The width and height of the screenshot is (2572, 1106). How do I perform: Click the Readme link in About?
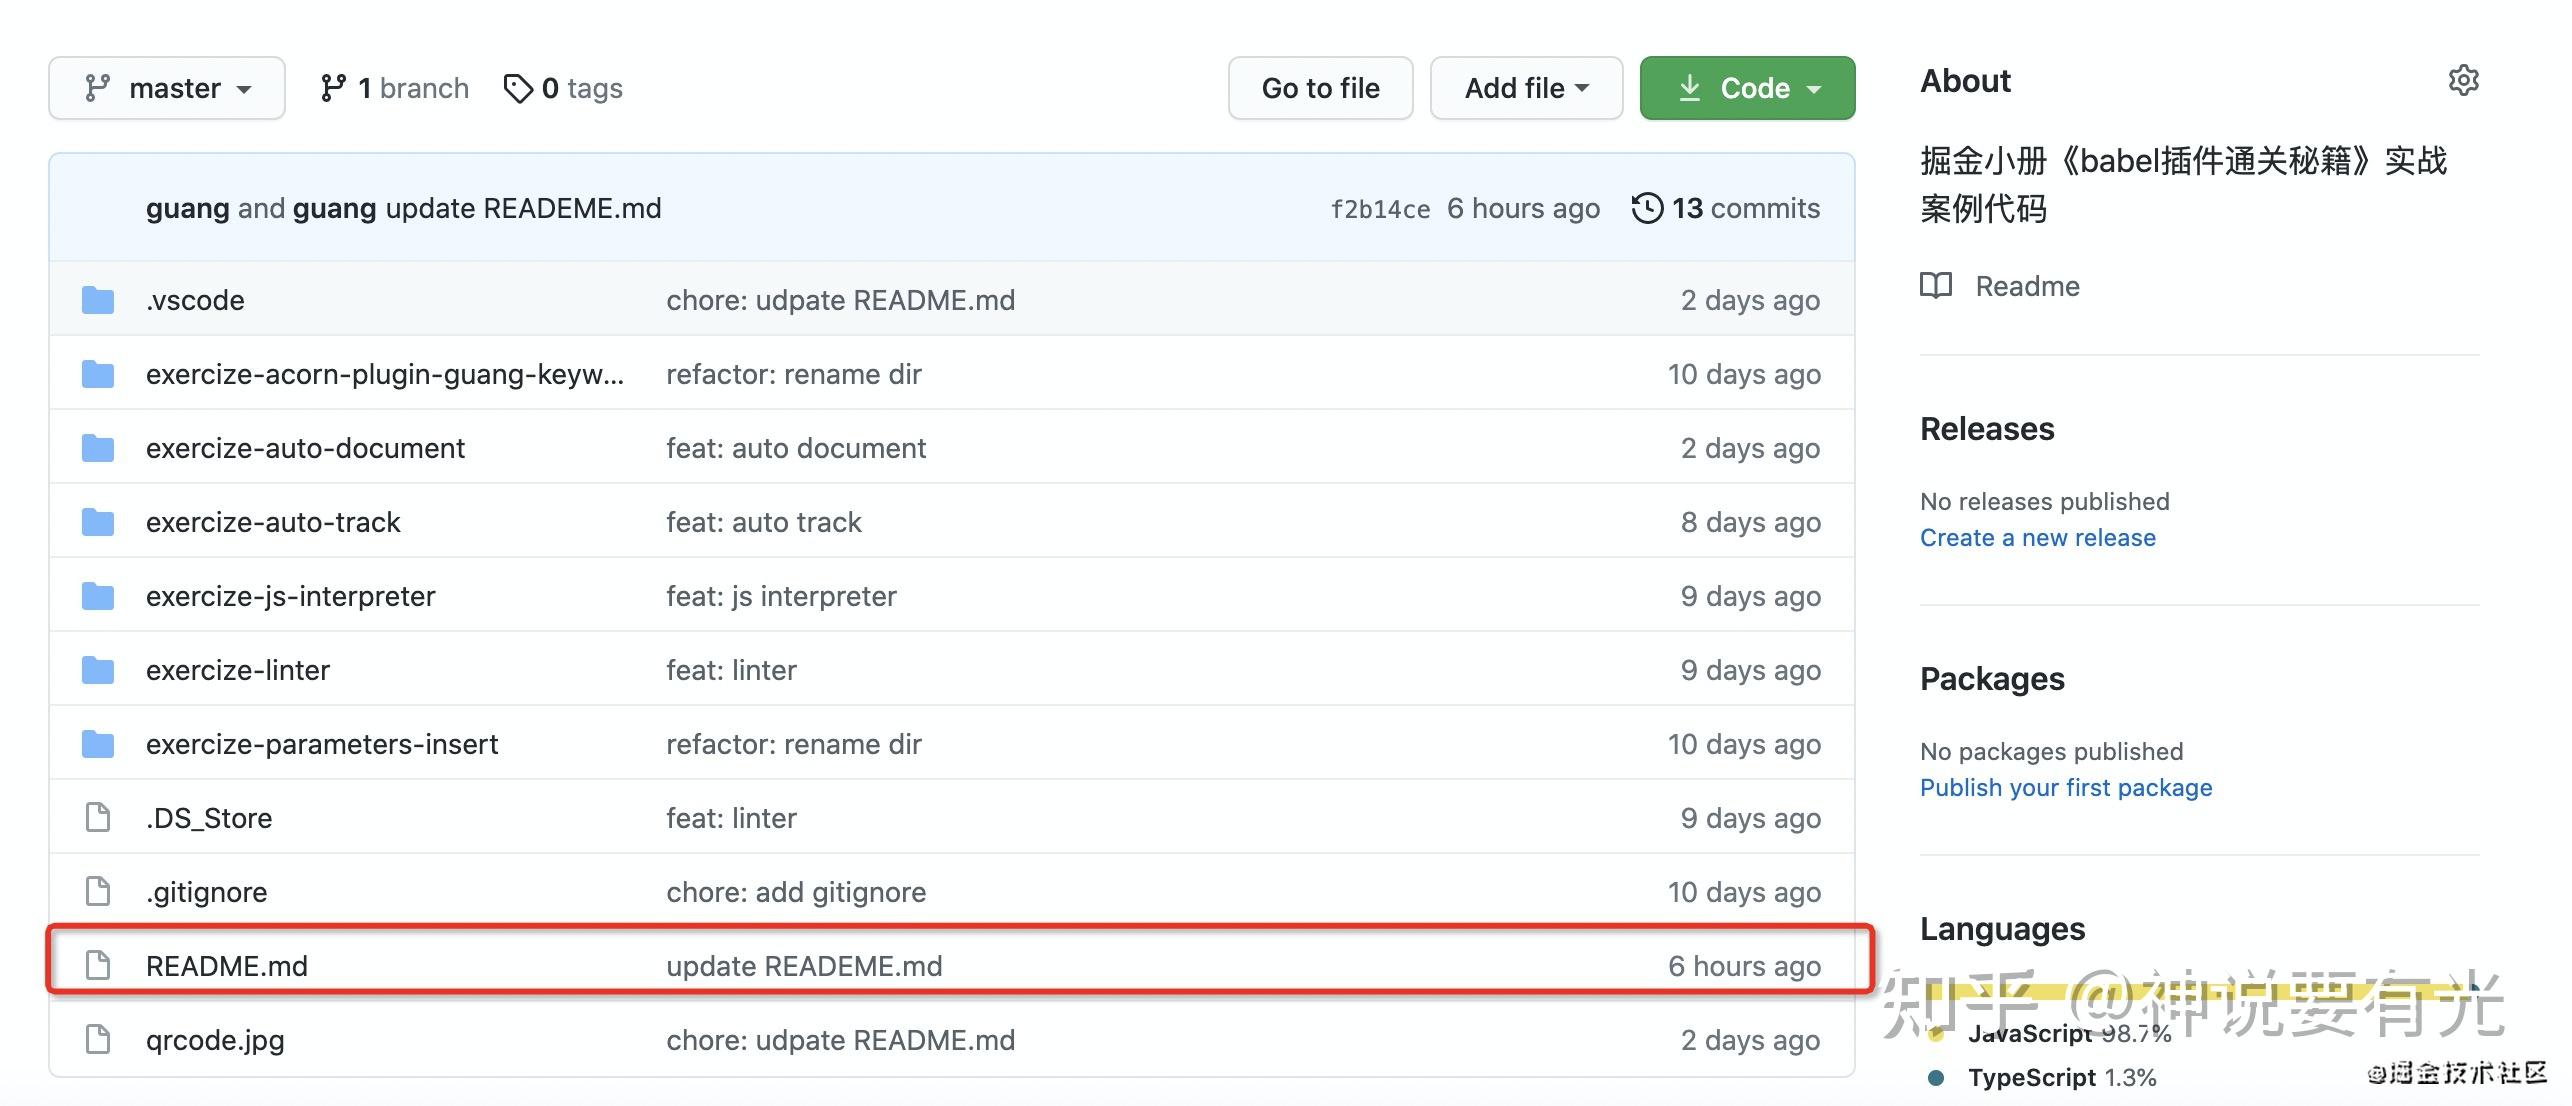[2027, 286]
